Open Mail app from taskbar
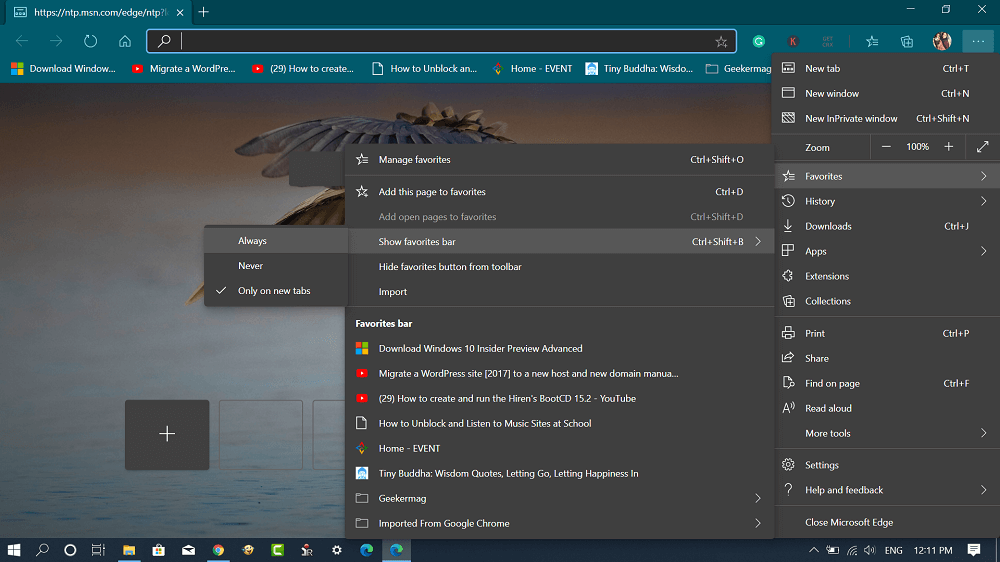1000x562 pixels. [188, 550]
